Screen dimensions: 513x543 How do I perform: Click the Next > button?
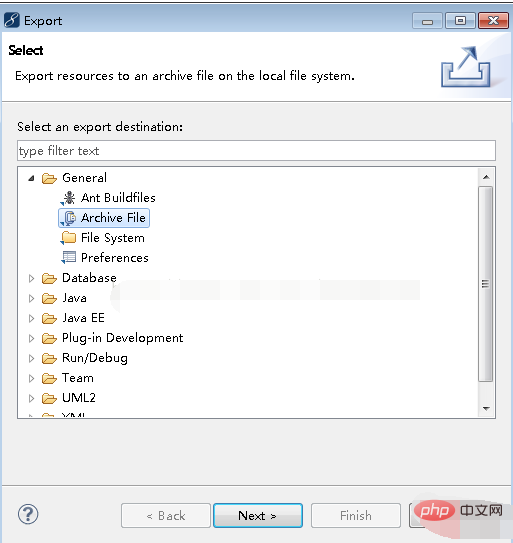[x=258, y=516]
